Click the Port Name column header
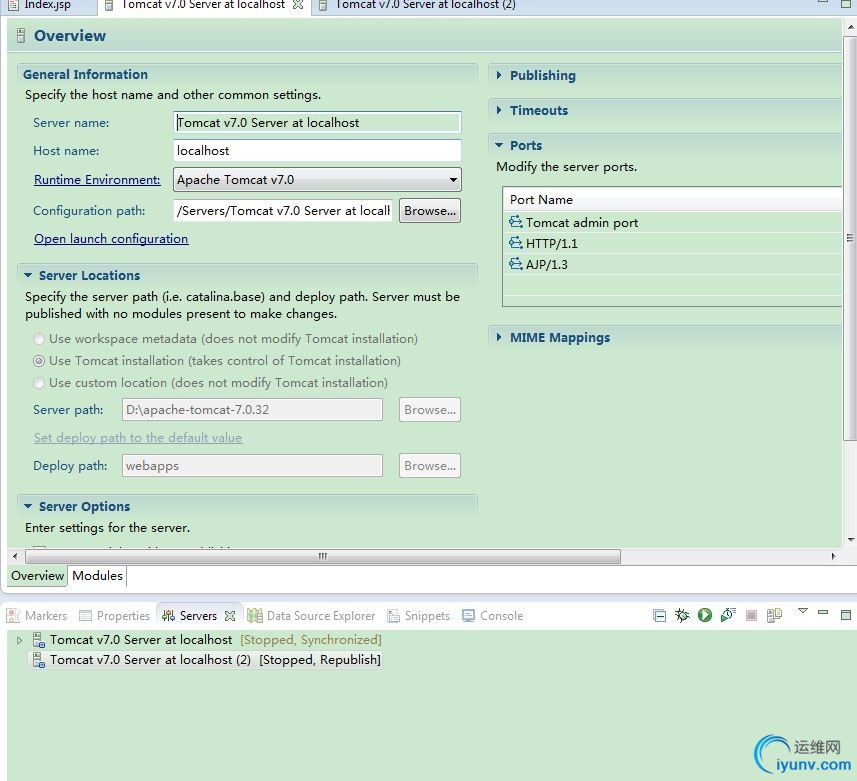 [672, 199]
